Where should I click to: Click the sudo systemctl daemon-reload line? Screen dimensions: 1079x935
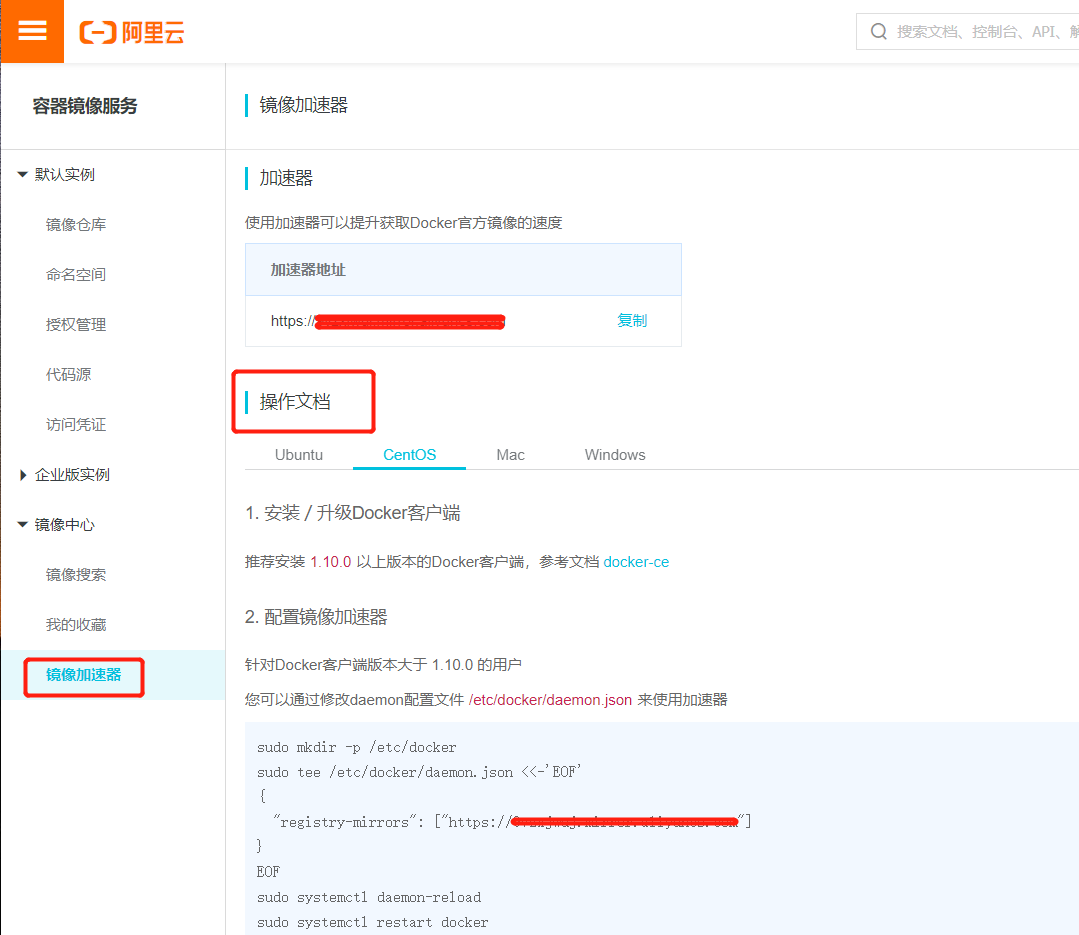click(369, 897)
